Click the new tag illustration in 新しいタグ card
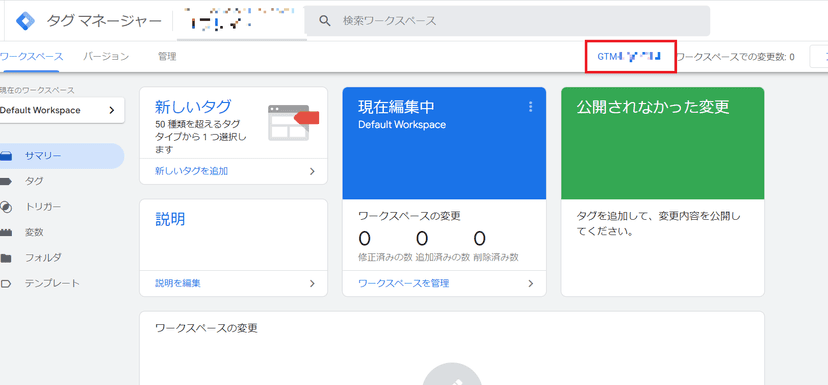Image resolution: width=828 pixels, height=385 pixels. pos(293,122)
